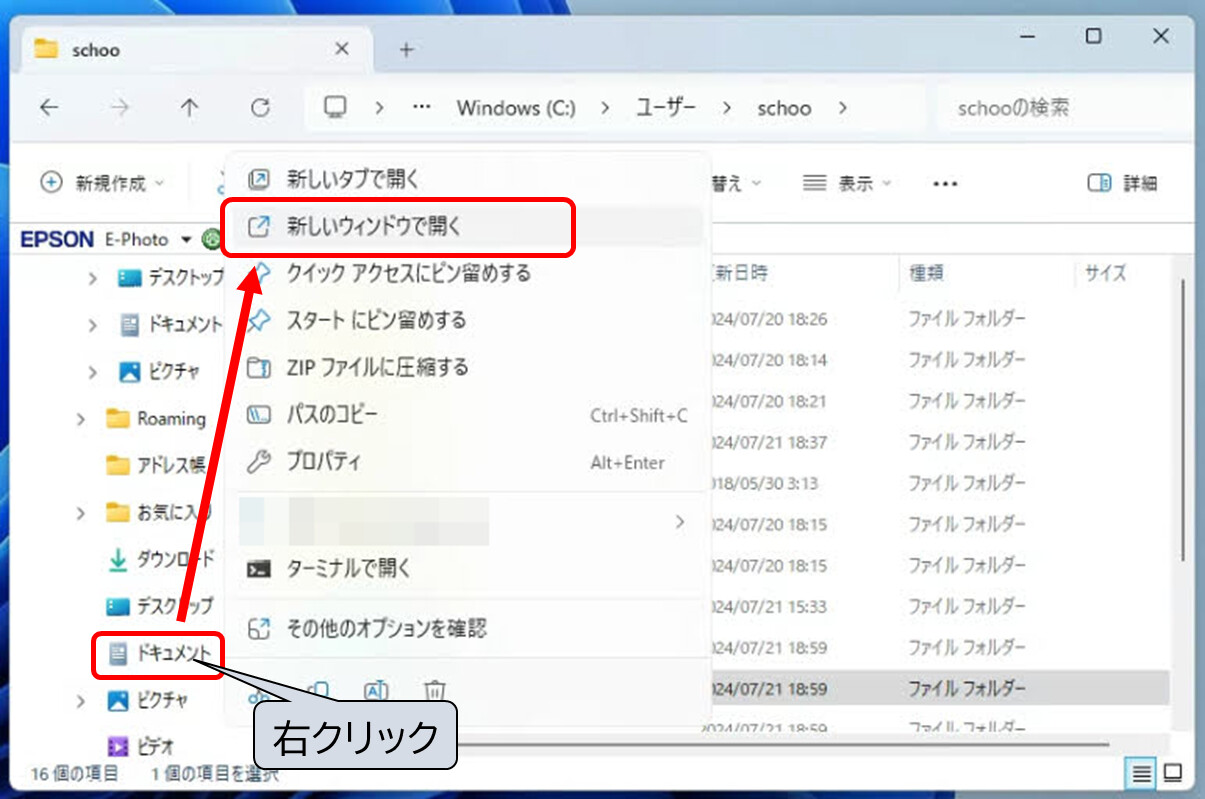Viewport: 1205px width, 799px height.
Task: Sort by the 種類 column header
Action: [x=927, y=272]
